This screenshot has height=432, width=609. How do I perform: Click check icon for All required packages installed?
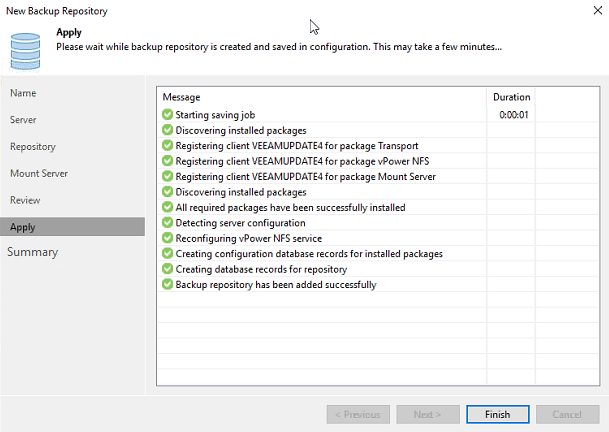click(x=167, y=207)
